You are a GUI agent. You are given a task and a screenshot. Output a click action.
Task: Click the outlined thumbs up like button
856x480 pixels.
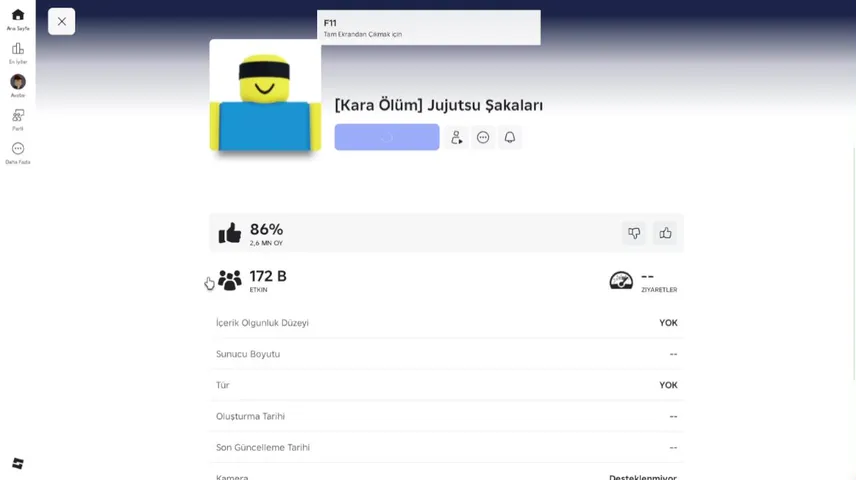click(x=665, y=233)
